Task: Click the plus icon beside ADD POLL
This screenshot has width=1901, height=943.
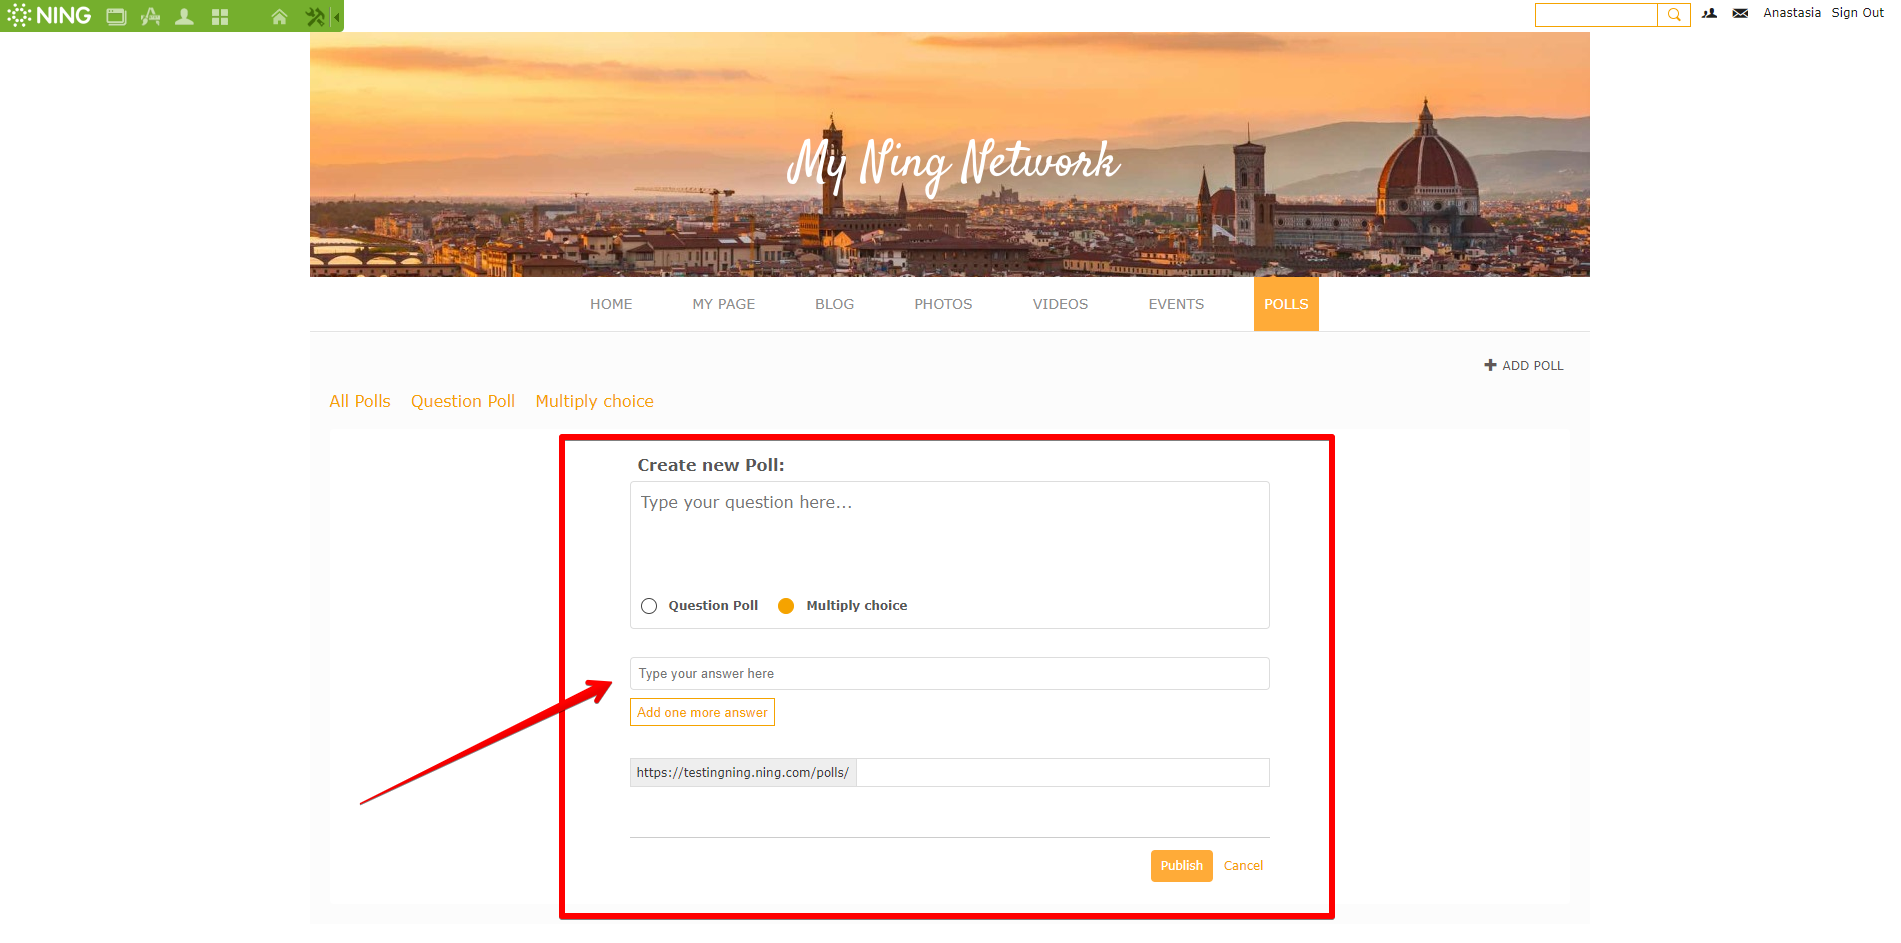Action: [1490, 365]
